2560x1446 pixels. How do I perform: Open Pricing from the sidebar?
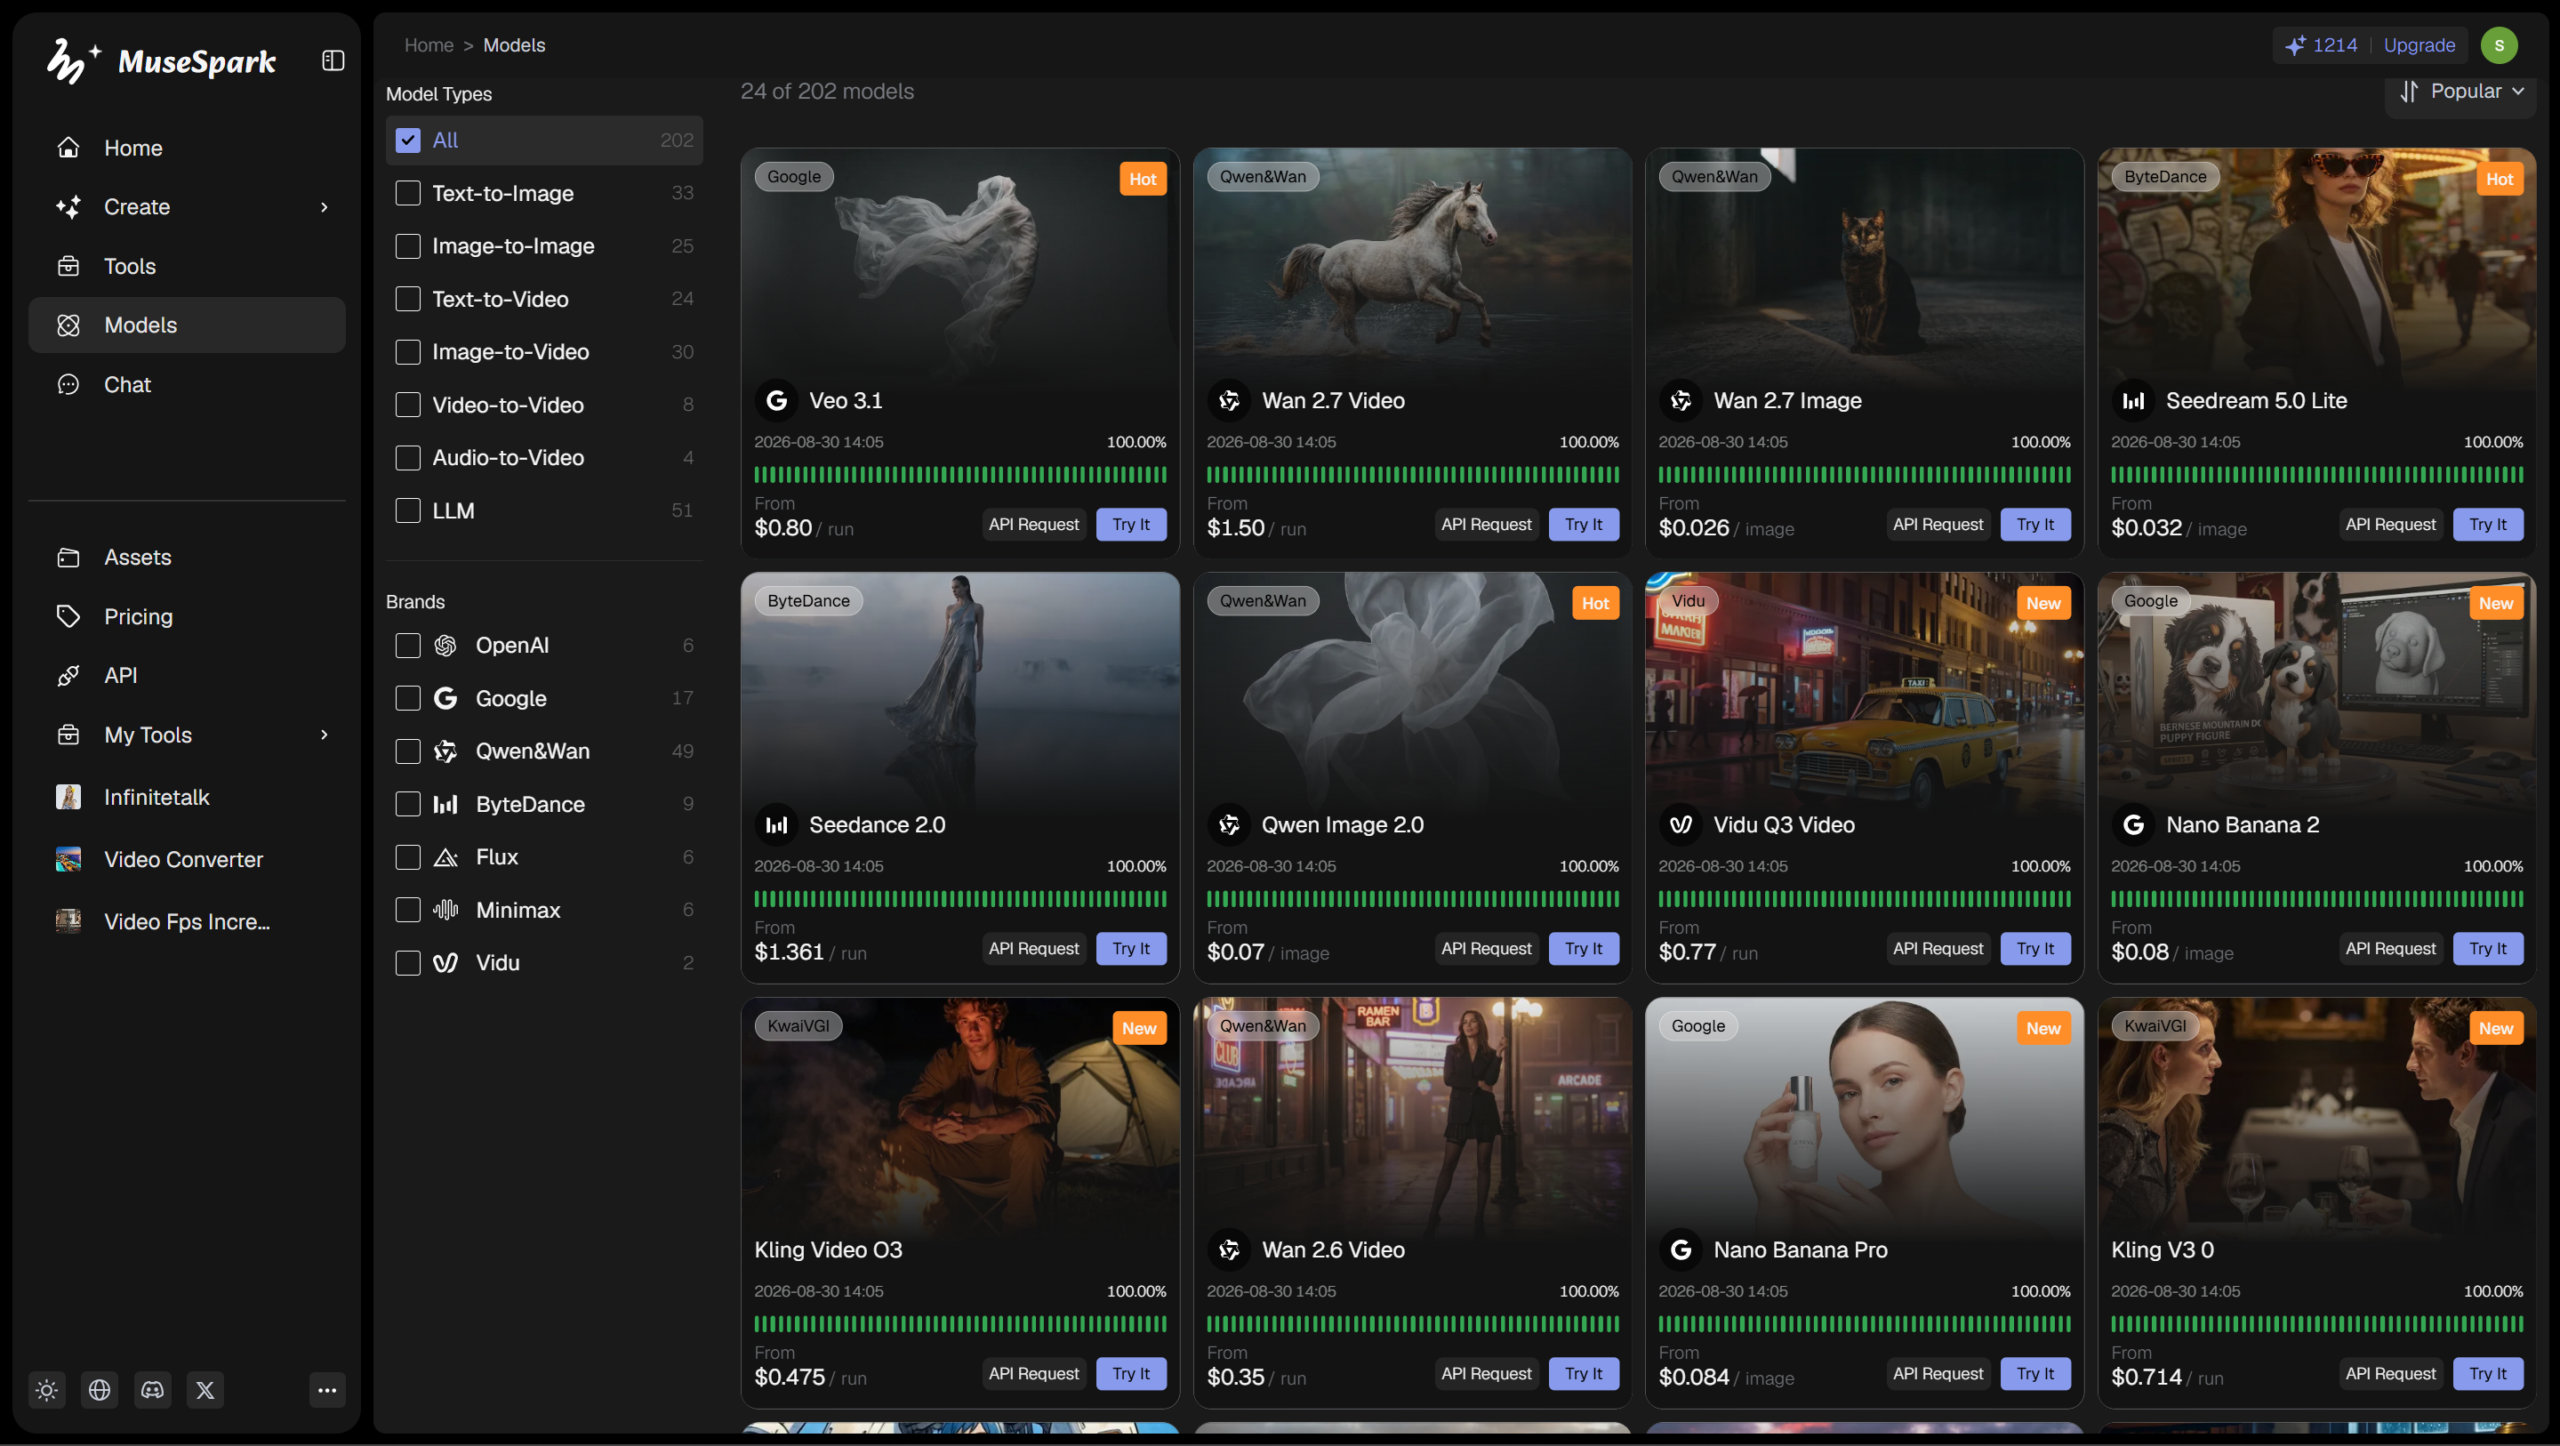187,616
